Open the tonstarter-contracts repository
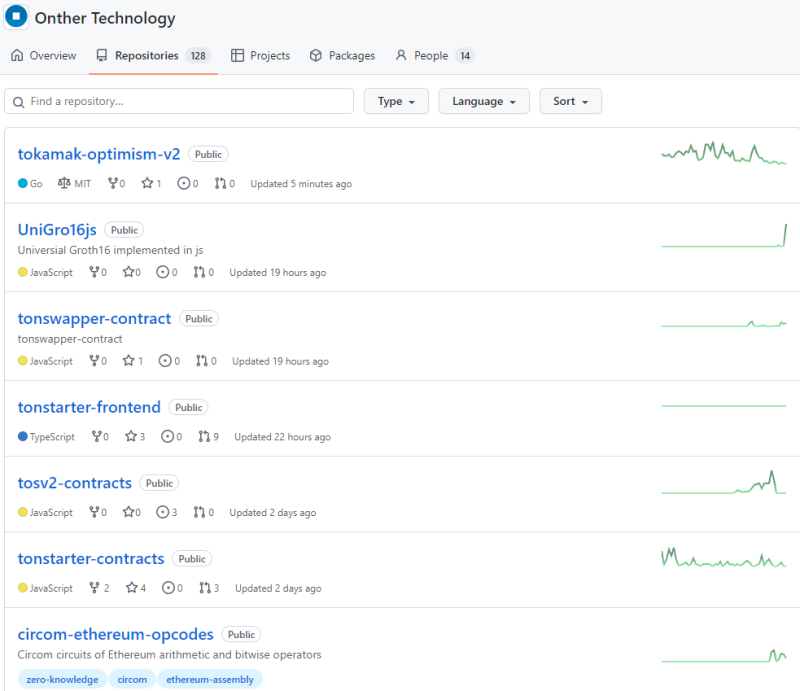This screenshot has width=800, height=691. [91, 559]
